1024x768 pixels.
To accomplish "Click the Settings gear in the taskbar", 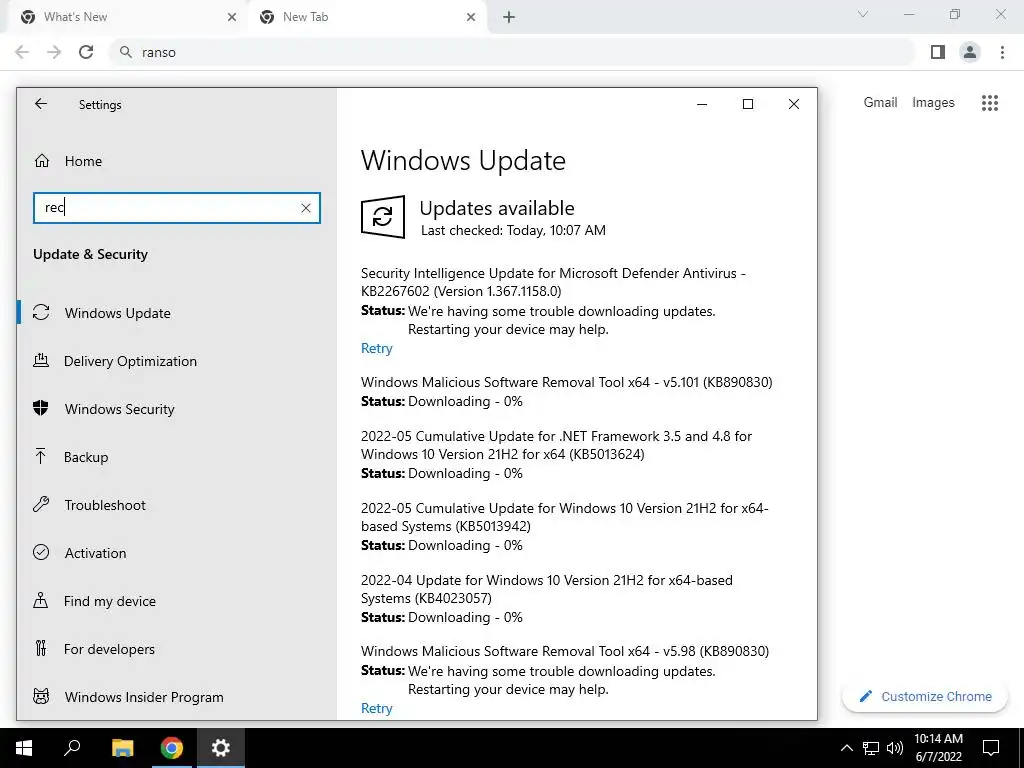I will click(221, 748).
